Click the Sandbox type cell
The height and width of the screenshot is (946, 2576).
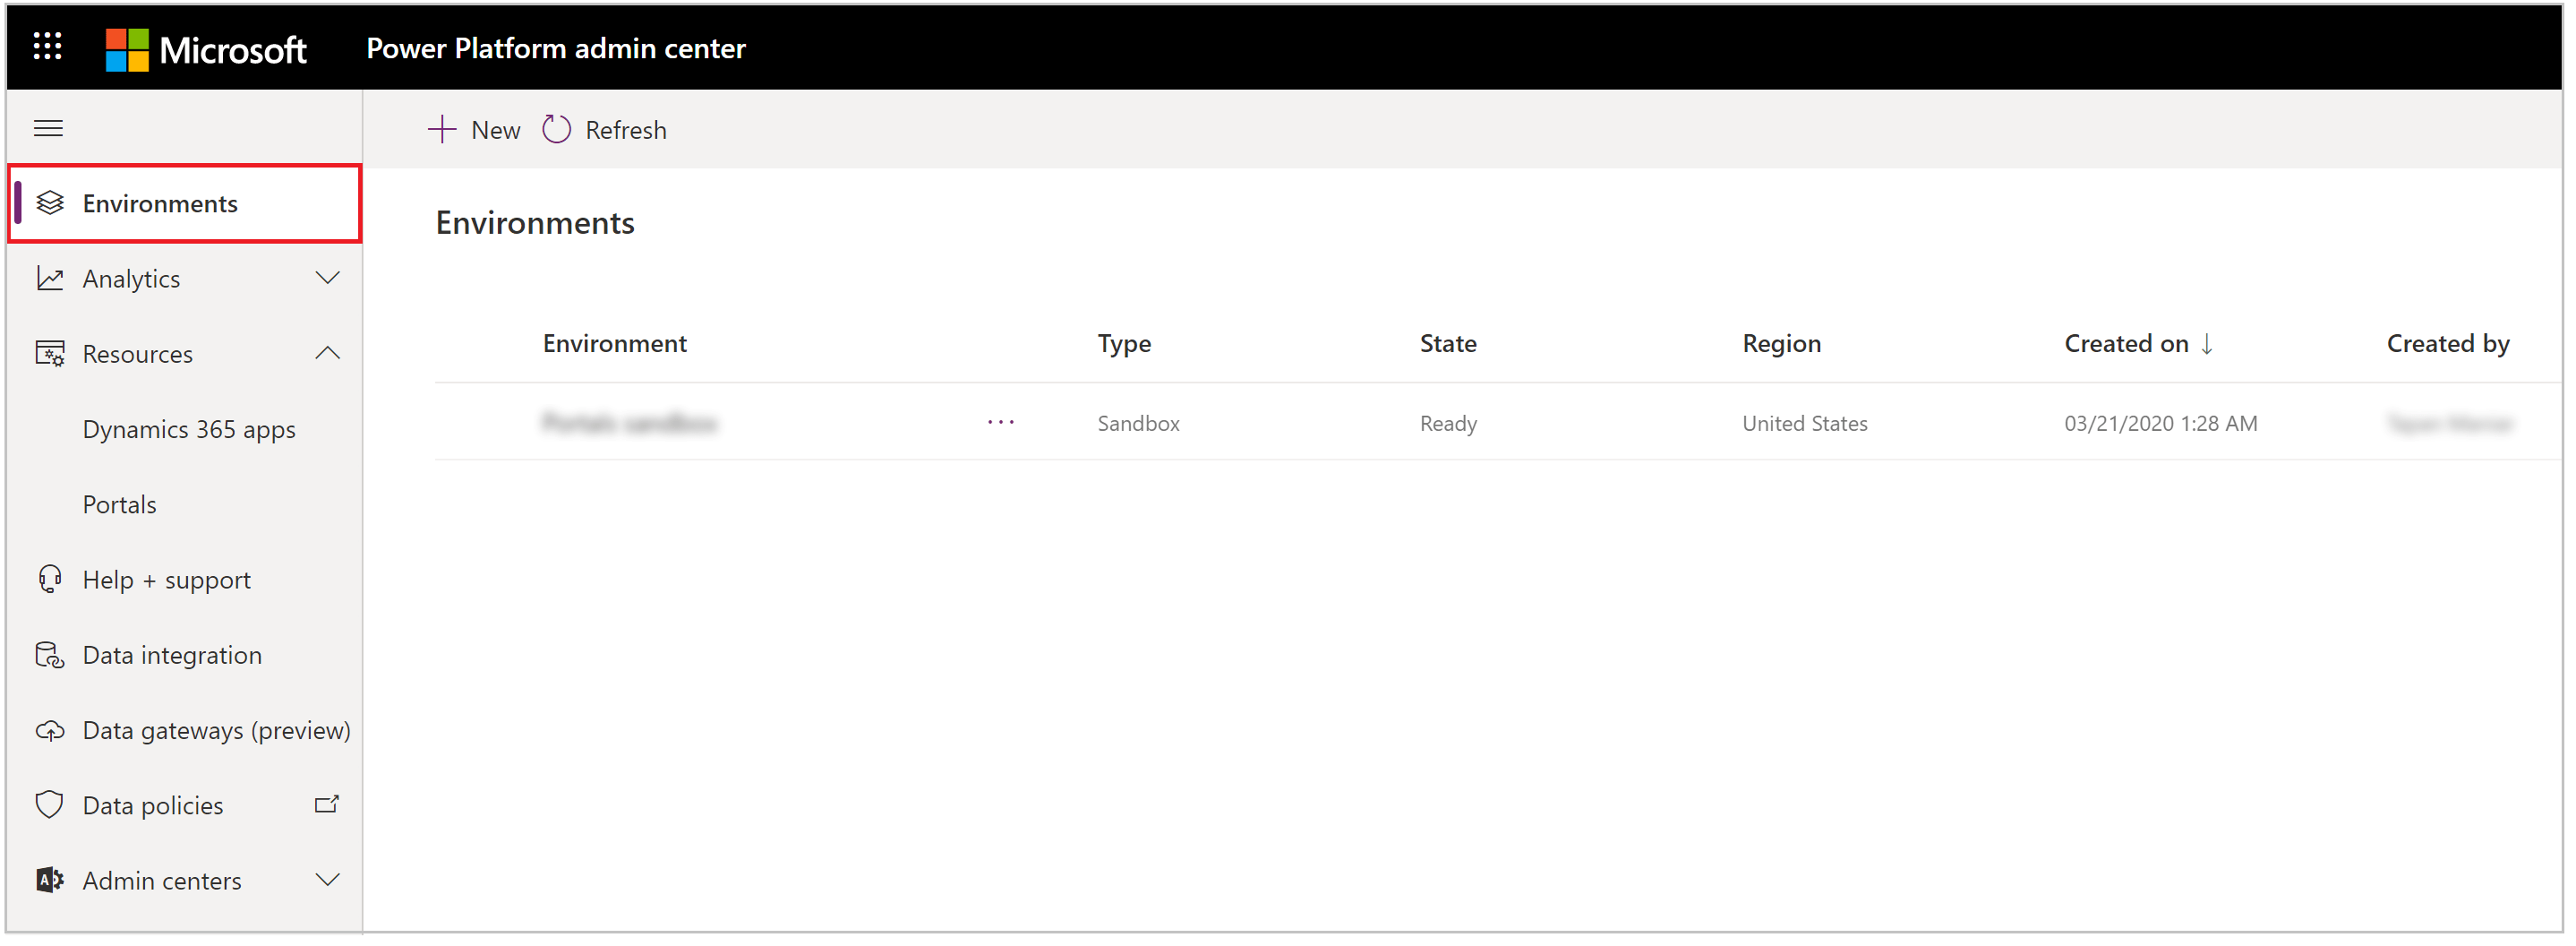coord(1138,424)
